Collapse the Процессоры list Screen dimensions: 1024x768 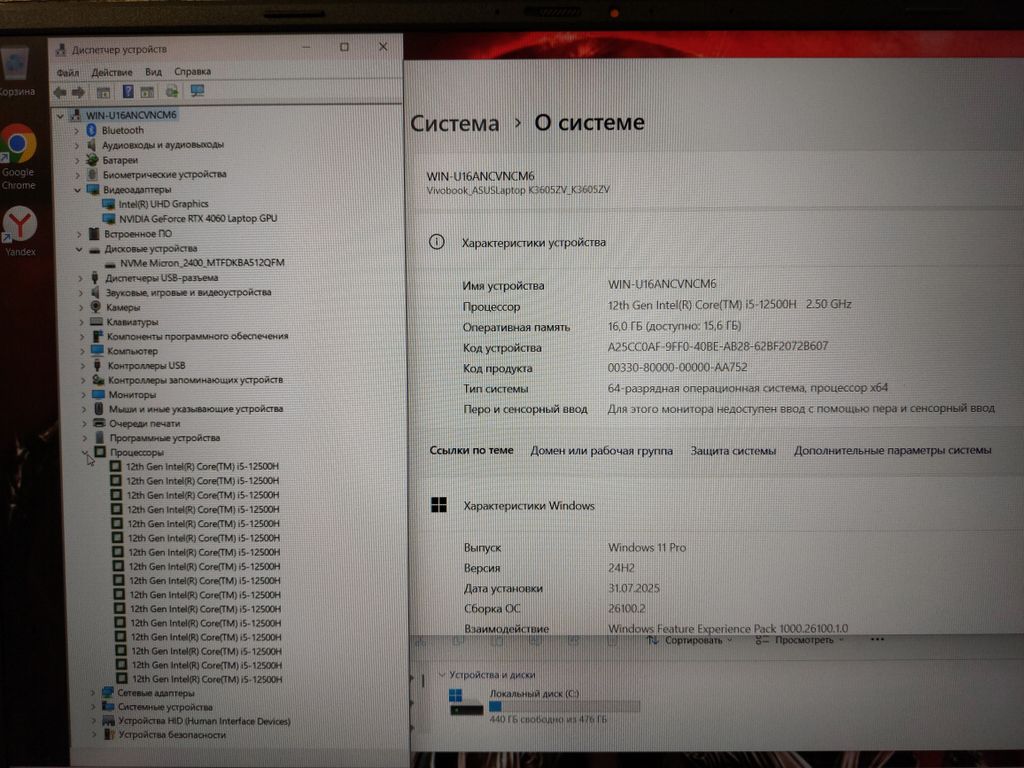pos(87,453)
